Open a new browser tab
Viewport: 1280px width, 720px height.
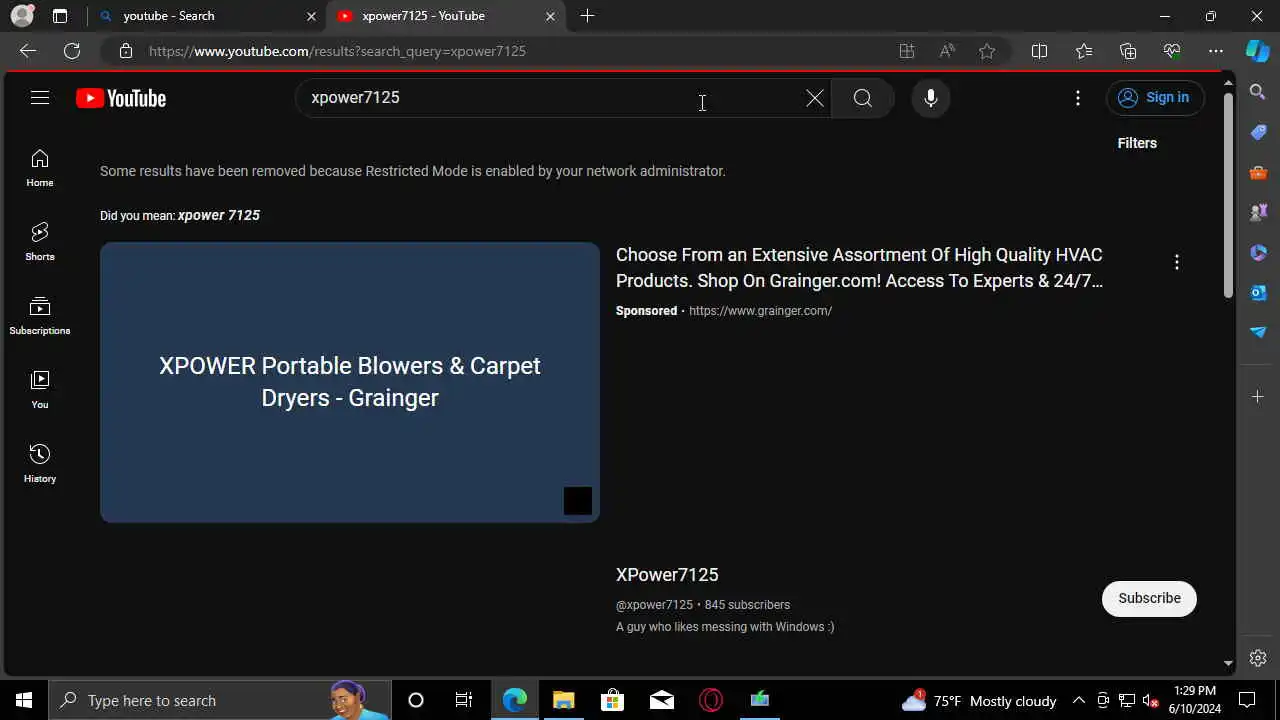(x=587, y=16)
